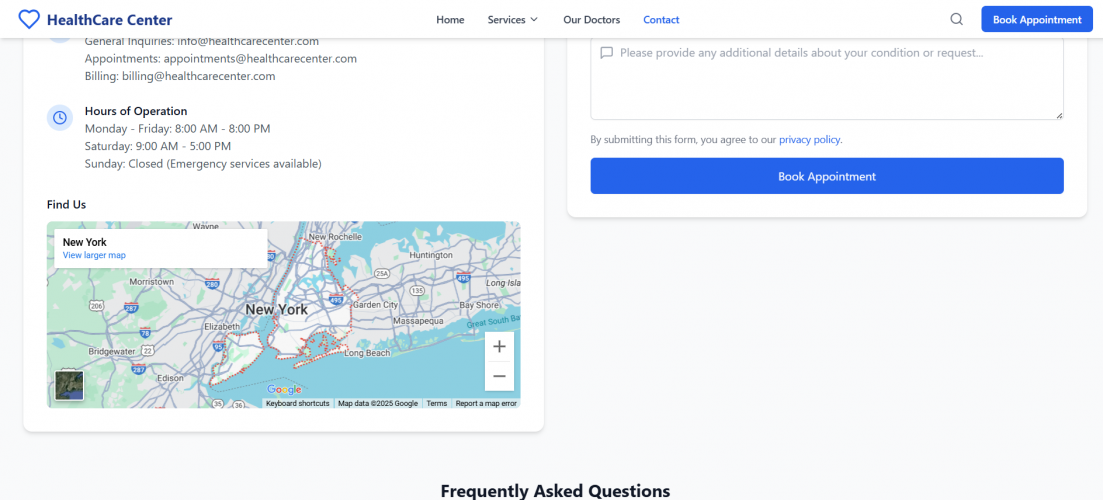Click the Google logo on map
Screen dimensions: 1103x500
pyautogui.click(x=284, y=389)
